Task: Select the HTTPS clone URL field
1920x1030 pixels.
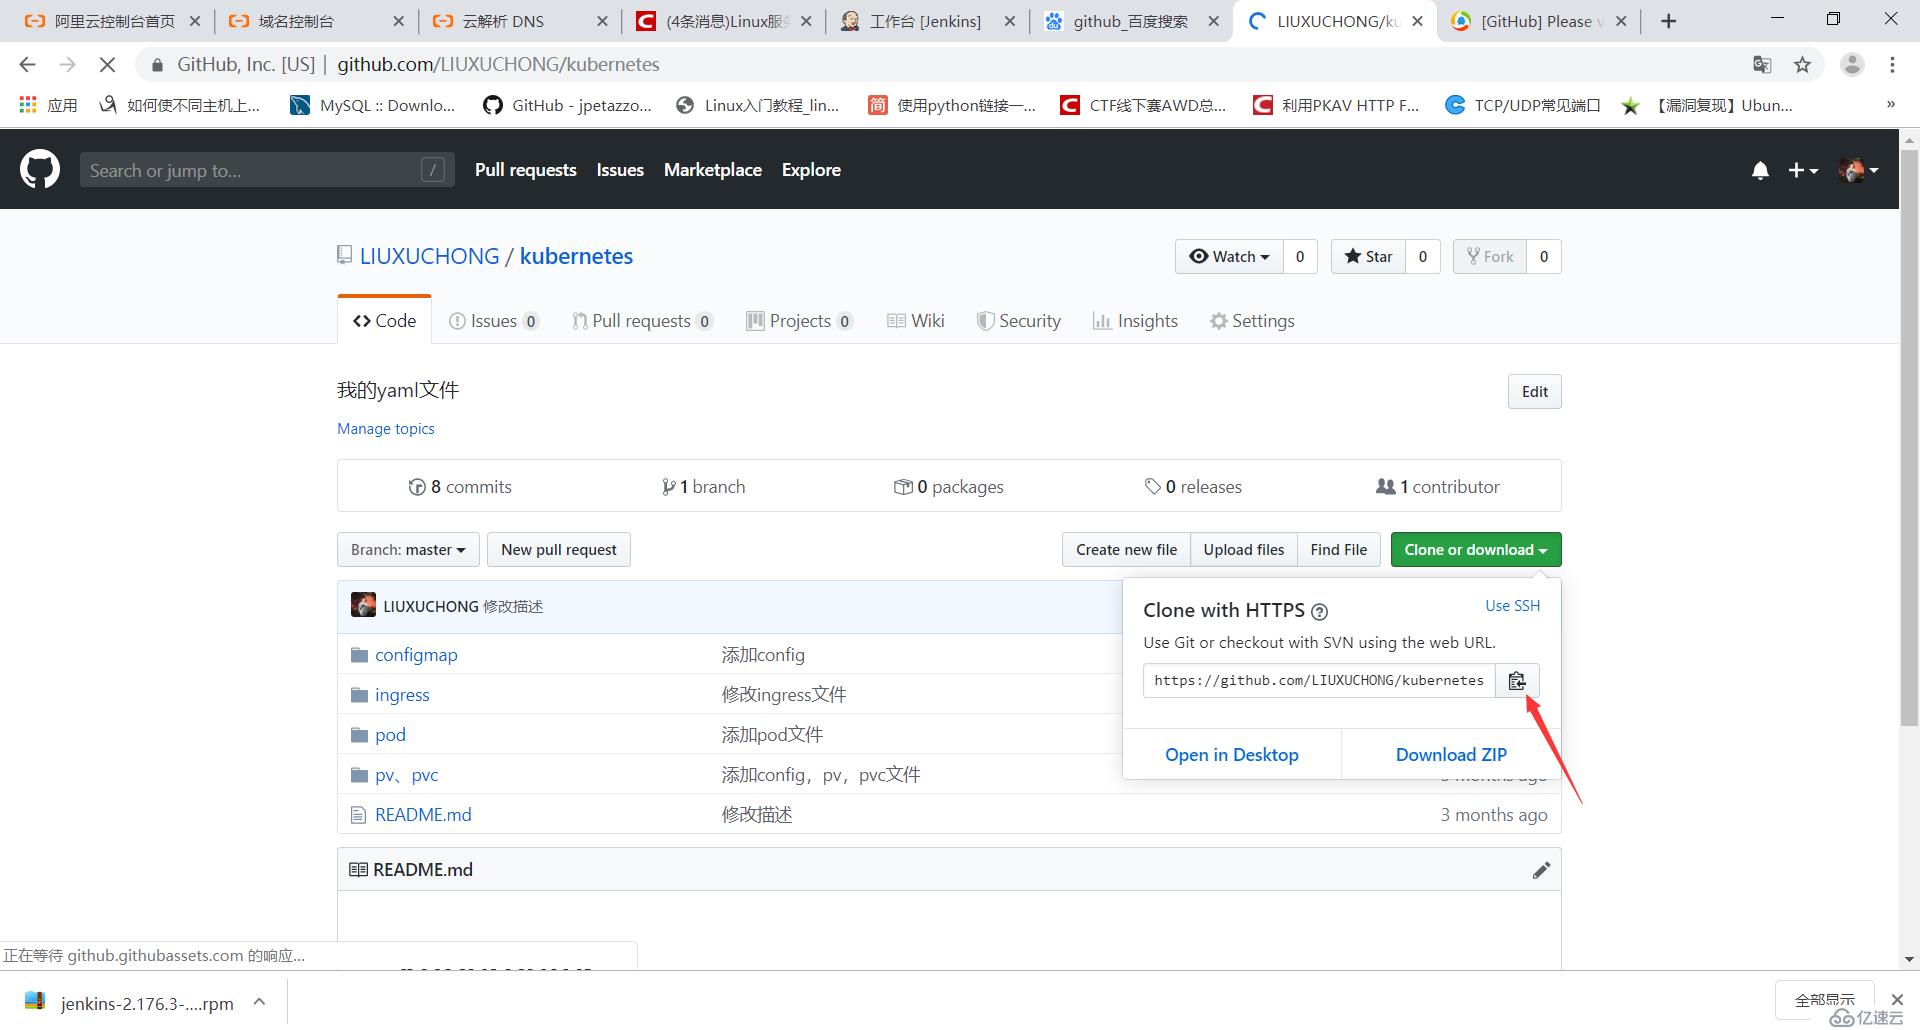Action: pyautogui.click(x=1319, y=680)
